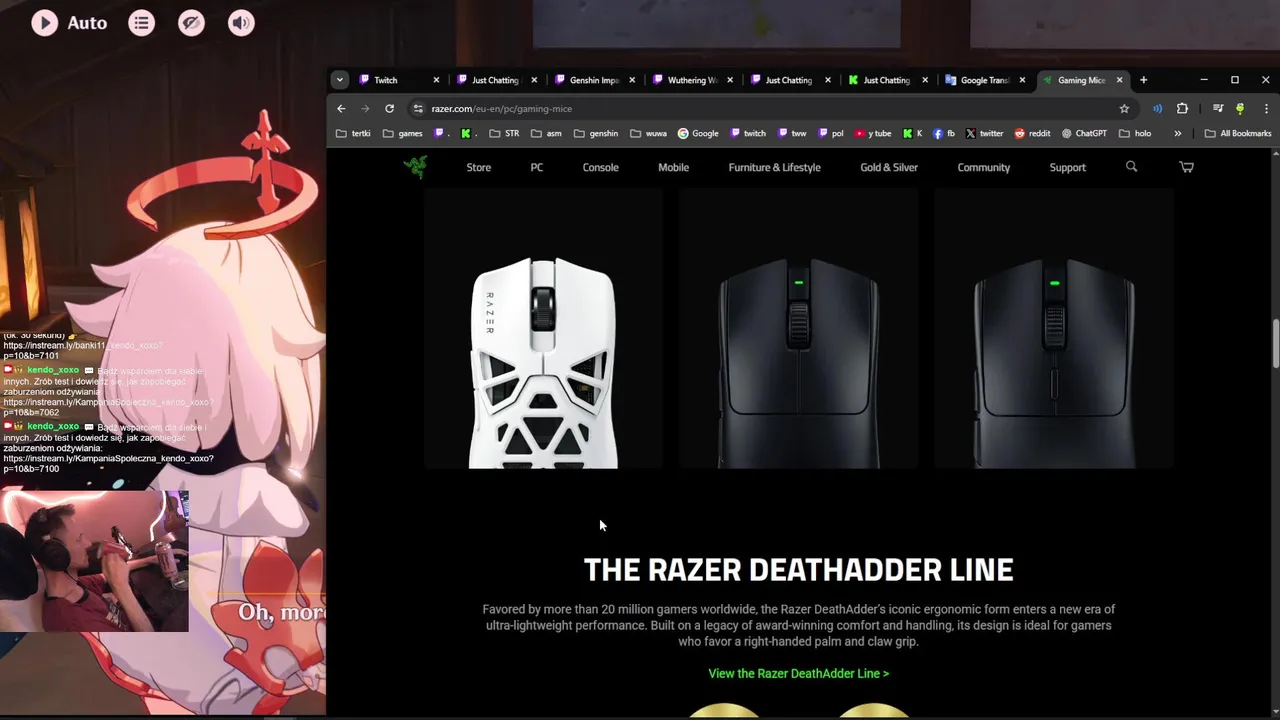Open Furniture & Lifestyle menu
The image size is (1280, 720).
[775, 167]
